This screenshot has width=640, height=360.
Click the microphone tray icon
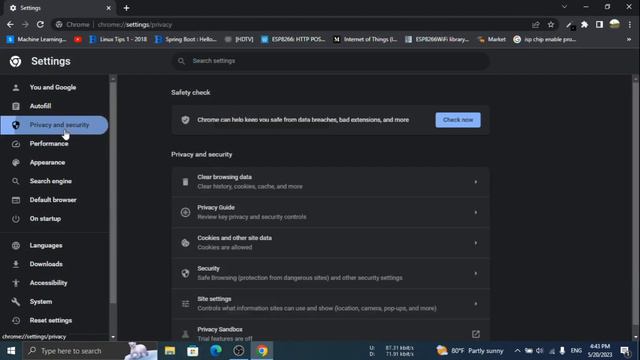pyautogui.click(x=562, y=351)
